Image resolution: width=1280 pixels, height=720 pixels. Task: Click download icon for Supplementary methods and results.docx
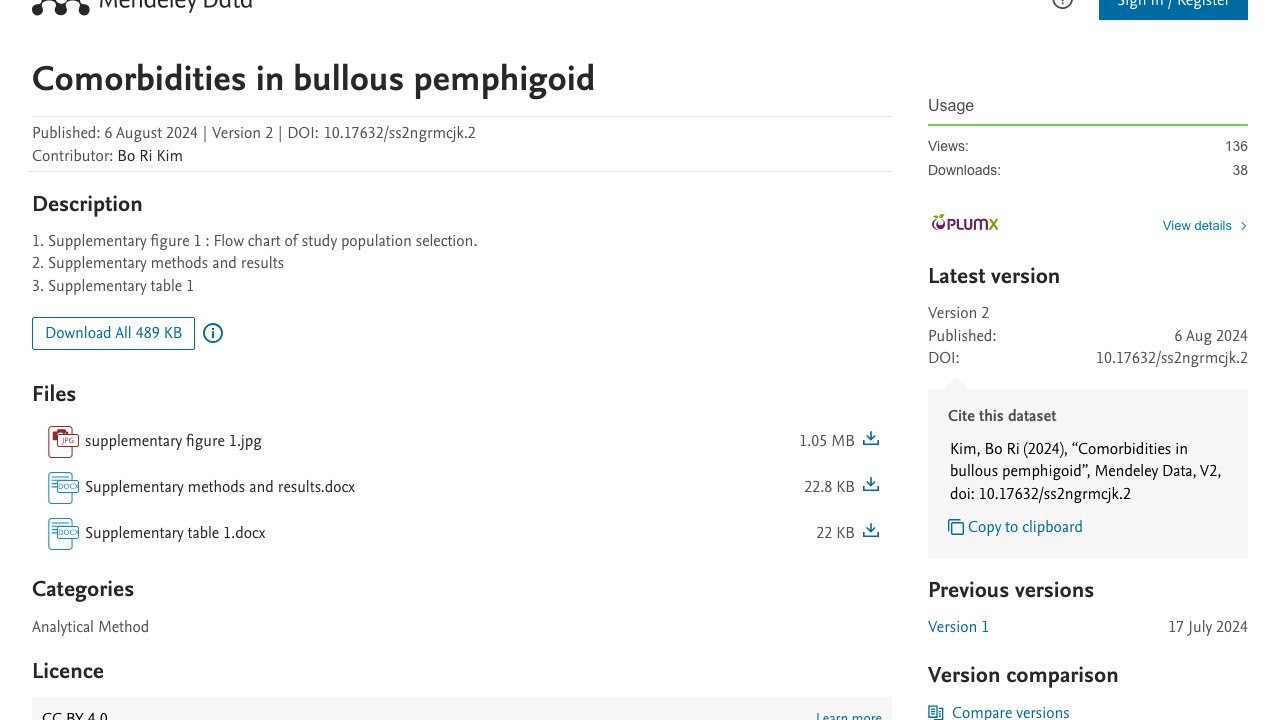click(871, 485)
